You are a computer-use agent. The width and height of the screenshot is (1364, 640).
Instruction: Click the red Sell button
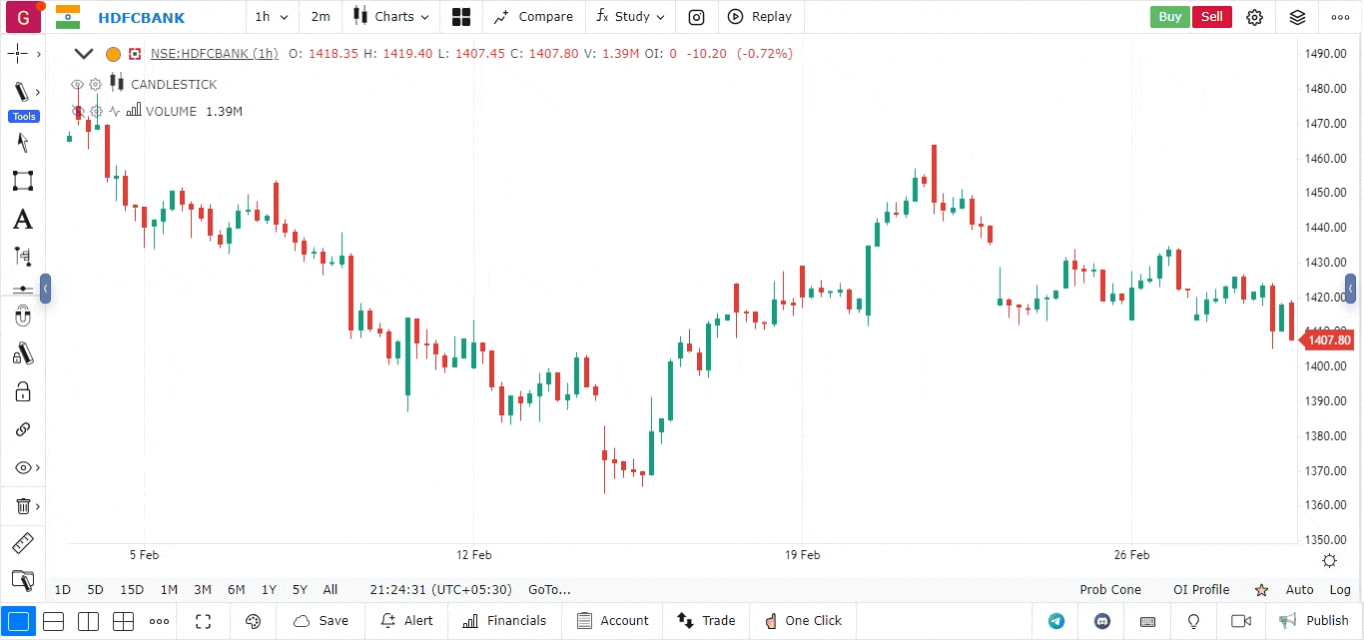[x=1211, y=17]
